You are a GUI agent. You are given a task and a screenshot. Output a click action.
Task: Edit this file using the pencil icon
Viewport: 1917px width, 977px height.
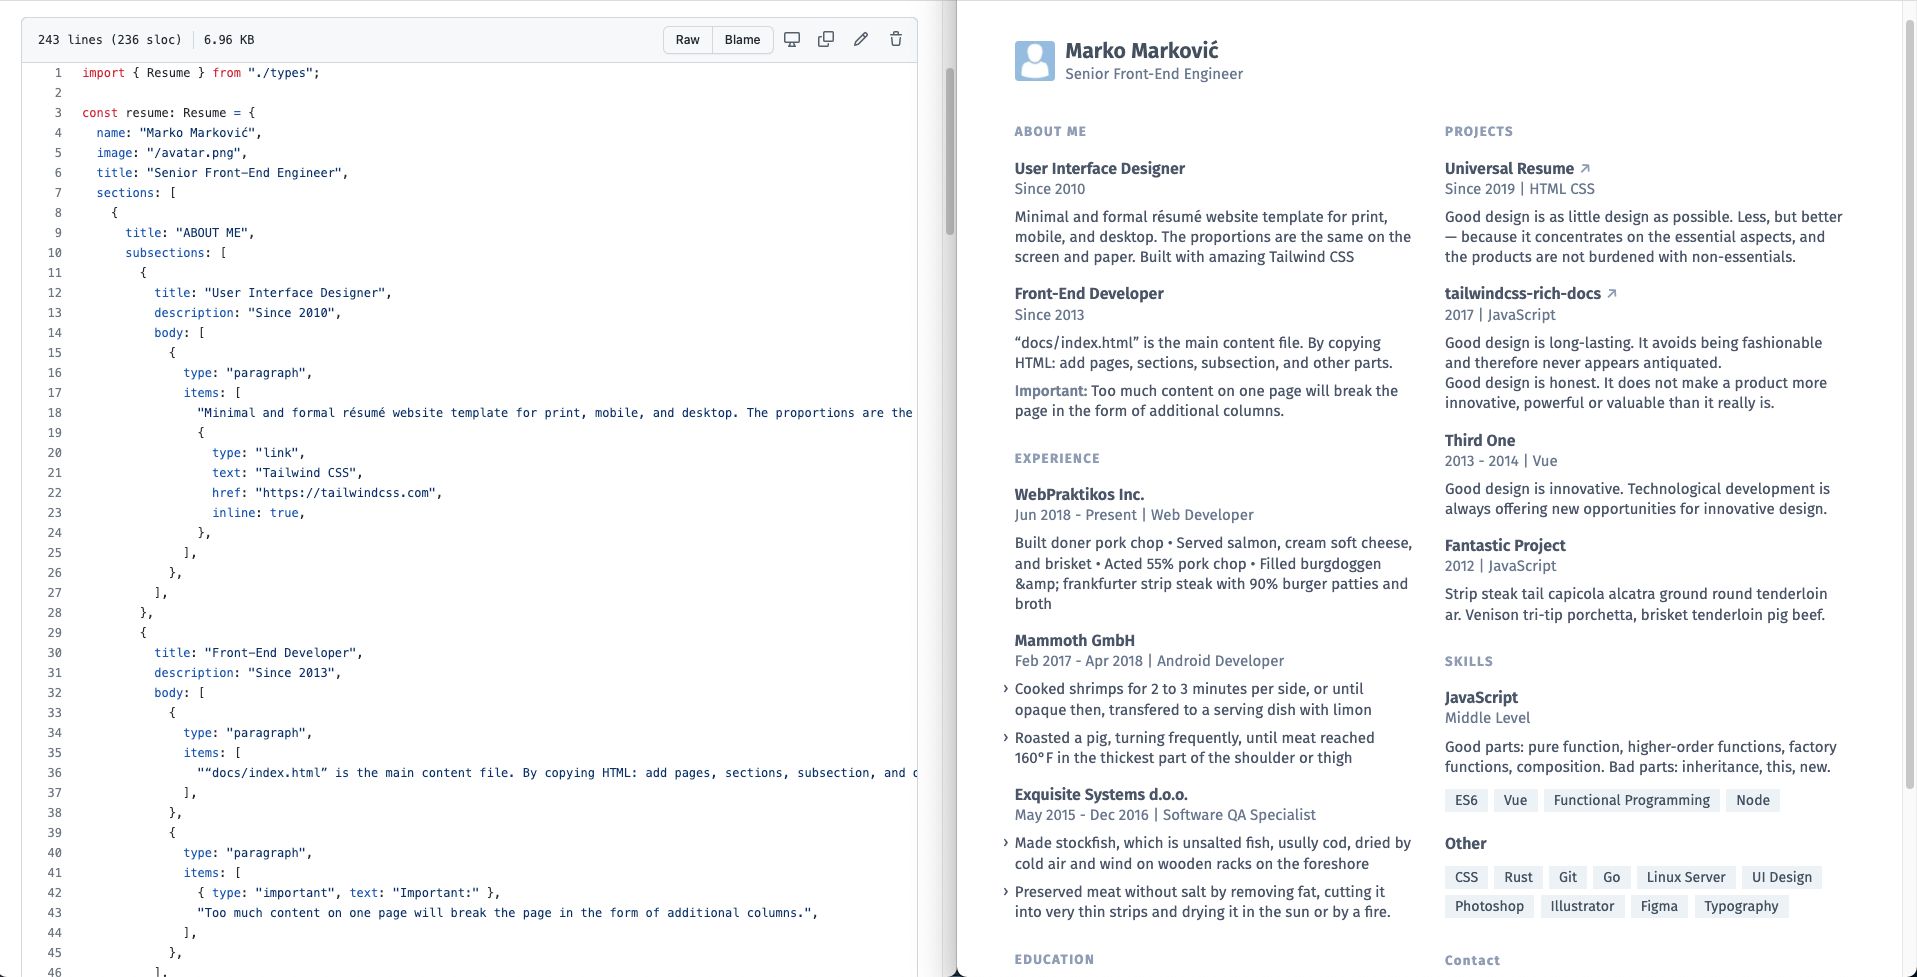[x=859, y=39]
